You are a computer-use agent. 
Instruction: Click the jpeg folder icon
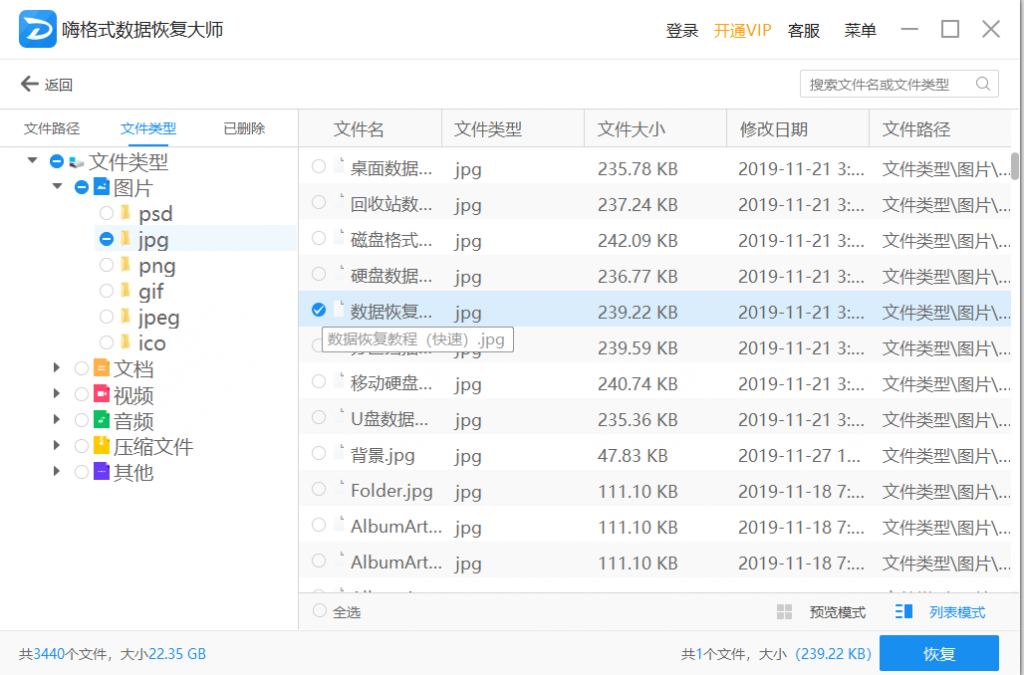[x=125, y=317]
